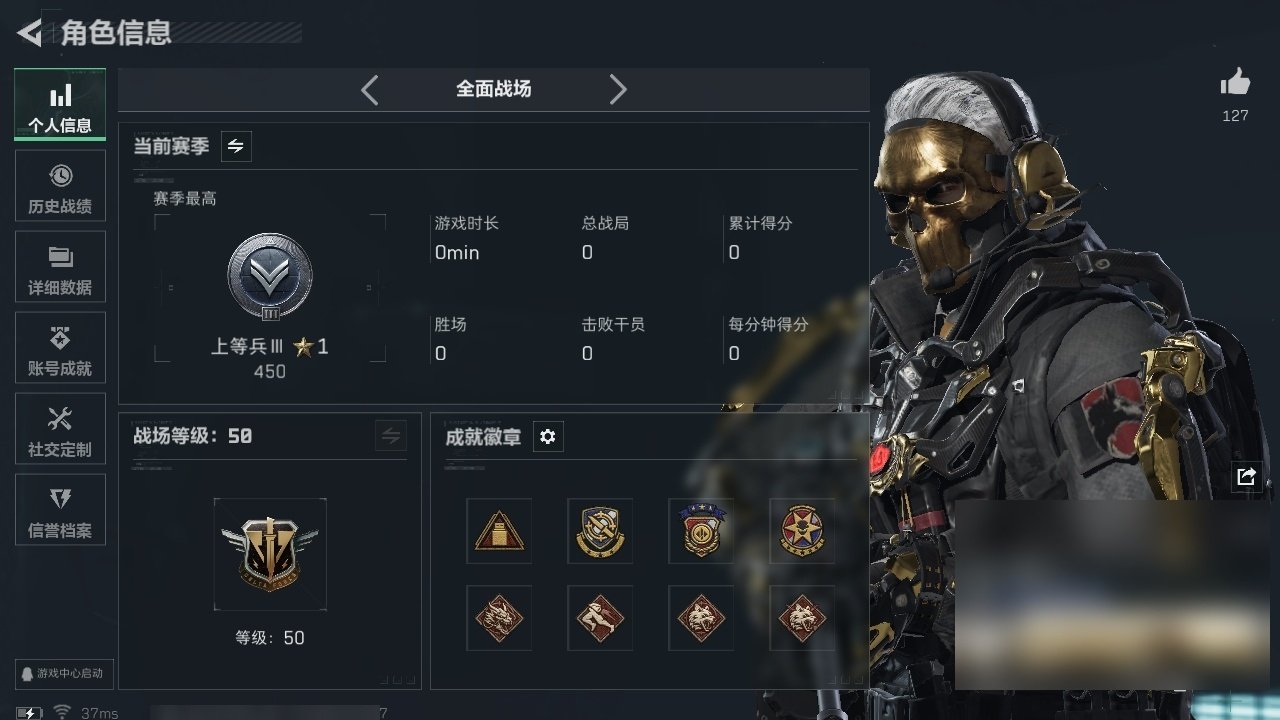This screenshot has width=1280, height=720.
Task: Share the character profile via share icon
Action: (1246, 477)
